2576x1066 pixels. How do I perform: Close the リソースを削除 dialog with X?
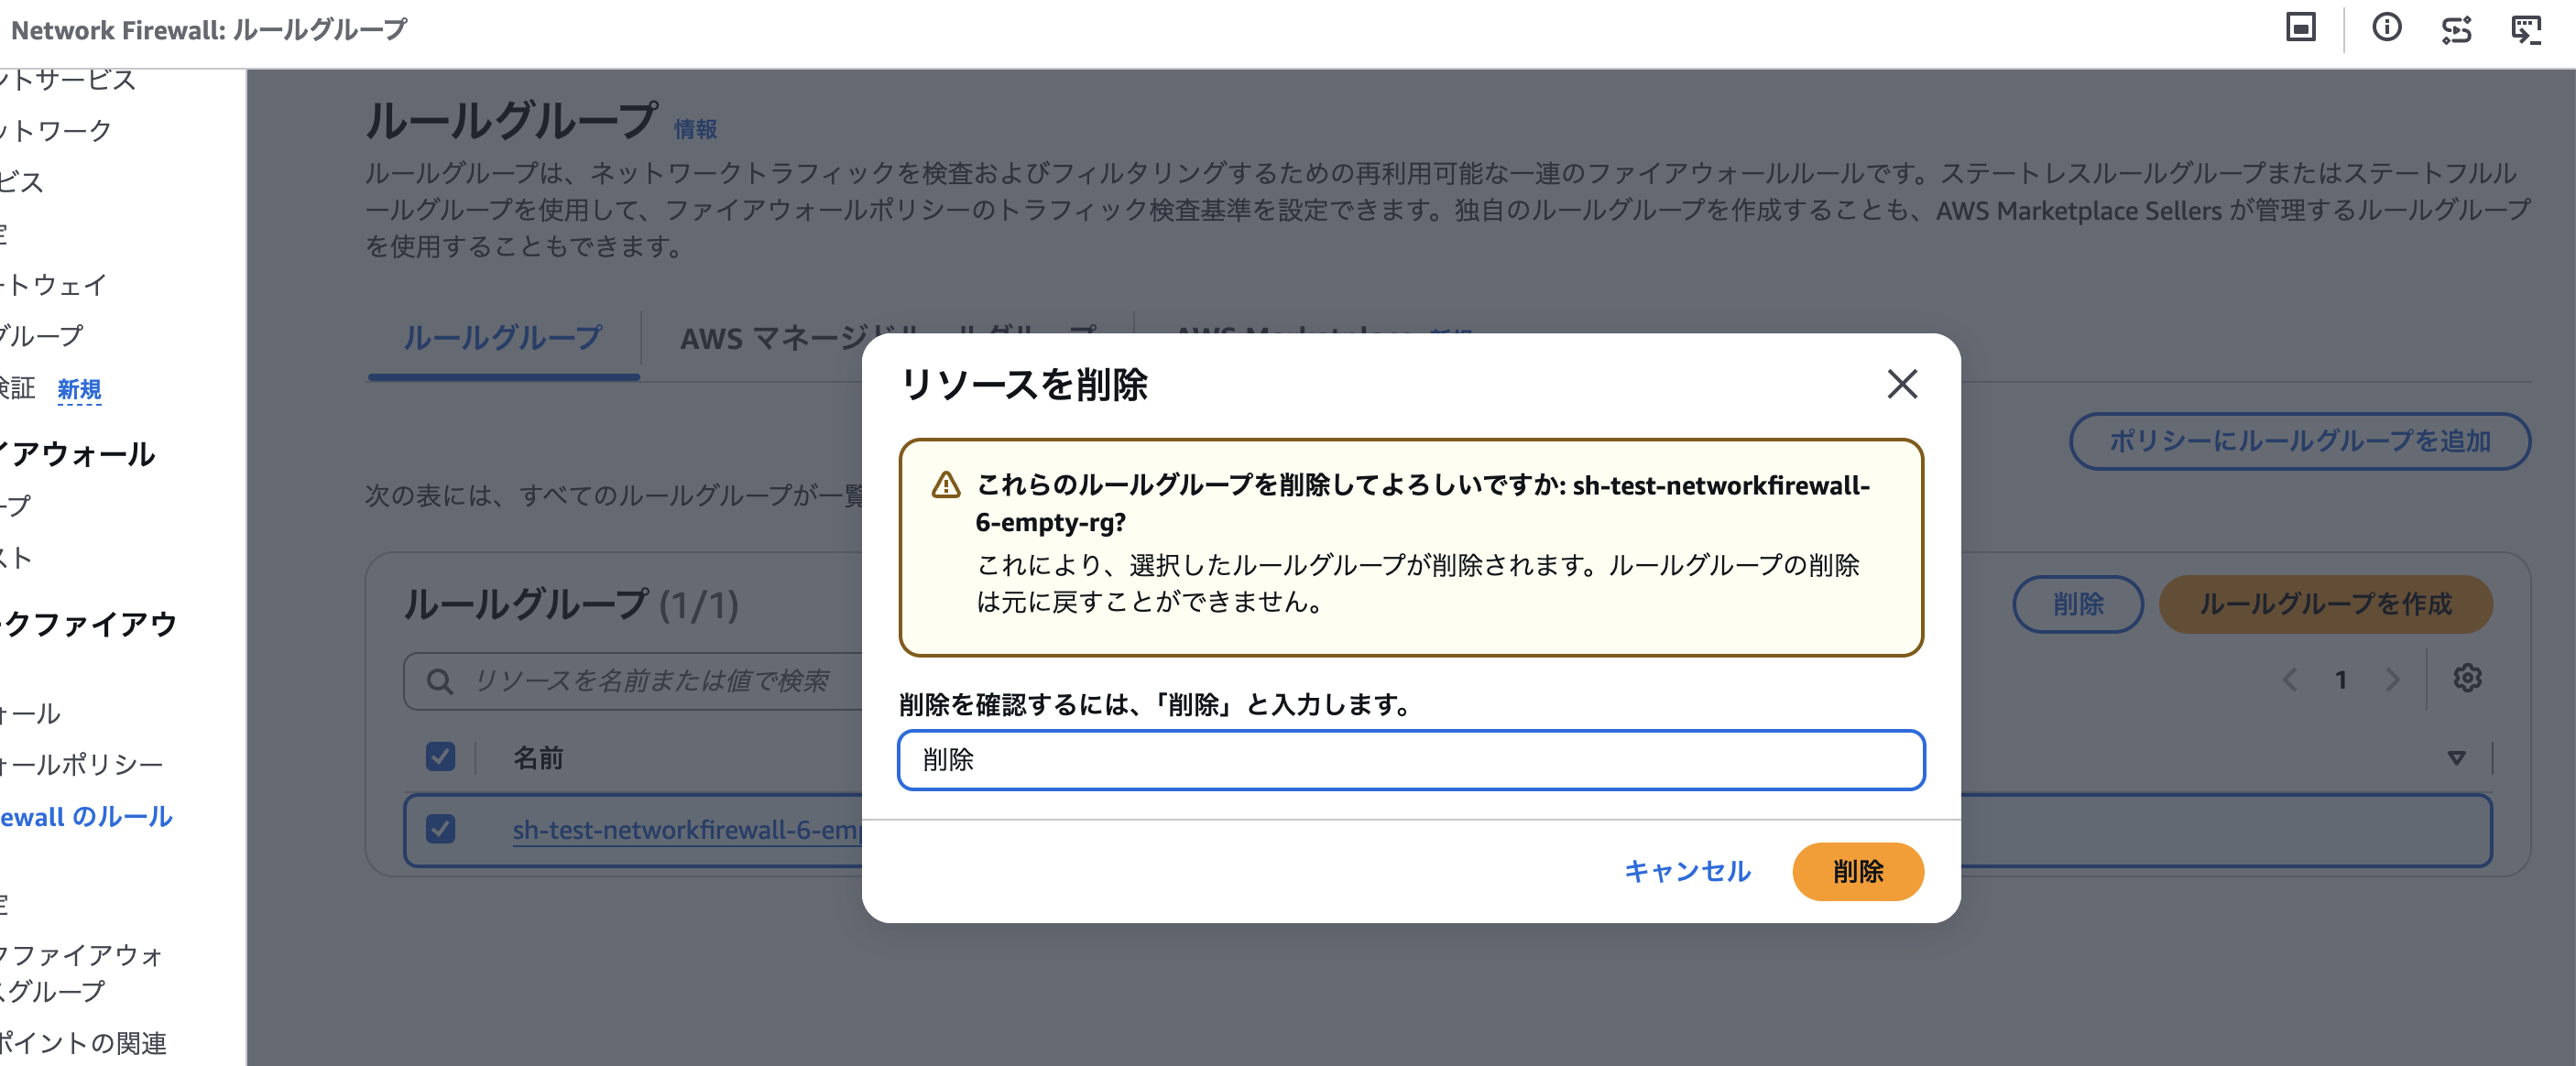coord(1901,384)
